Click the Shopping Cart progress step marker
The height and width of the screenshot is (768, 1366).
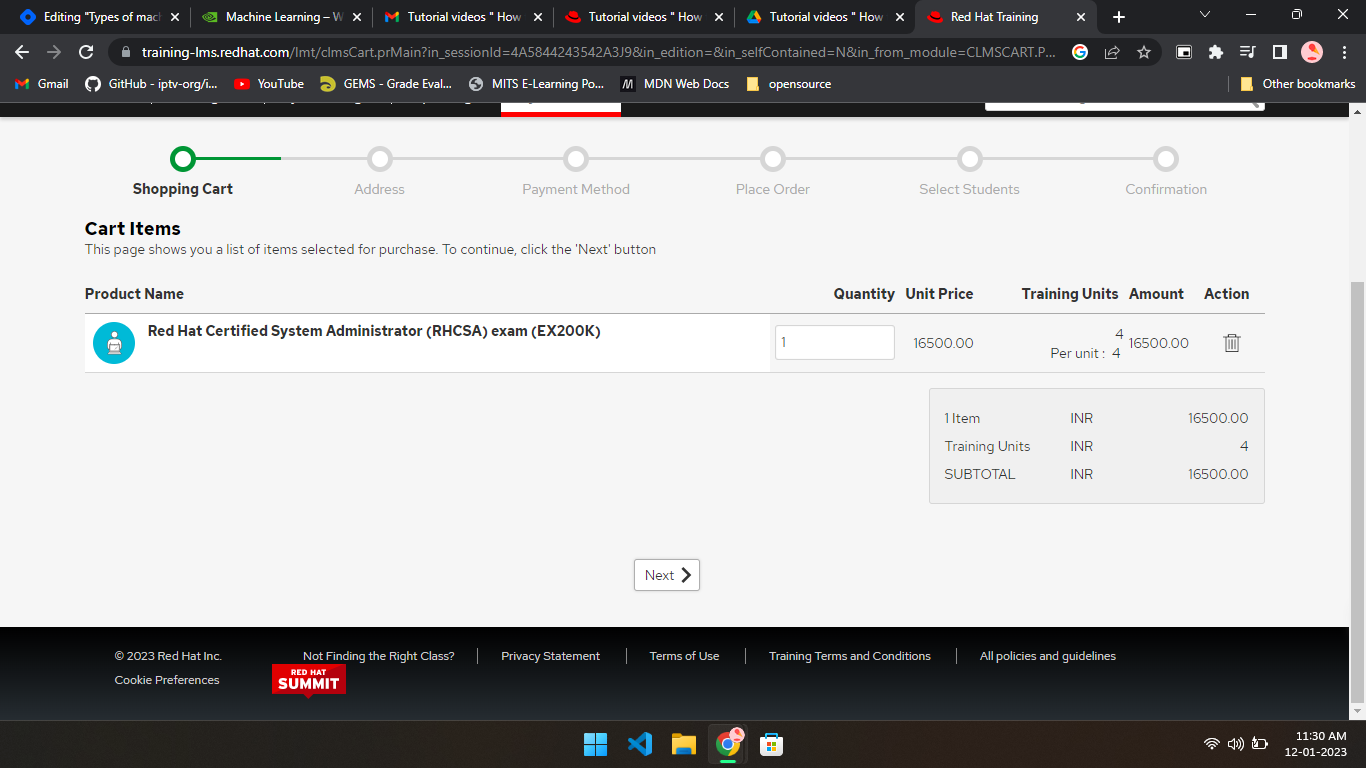182,159
